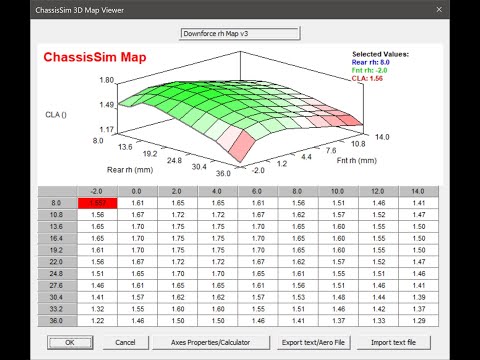Select the 33.2 row header
480x360 pixels.
57,309
